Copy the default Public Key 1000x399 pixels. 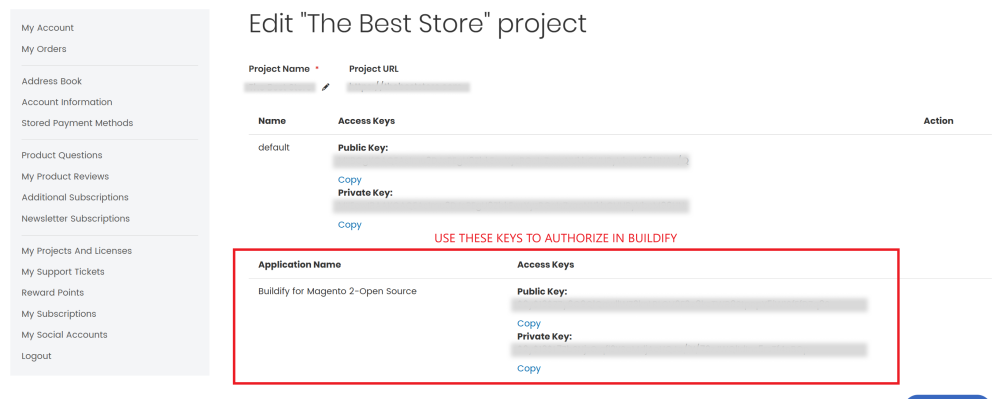349,180
